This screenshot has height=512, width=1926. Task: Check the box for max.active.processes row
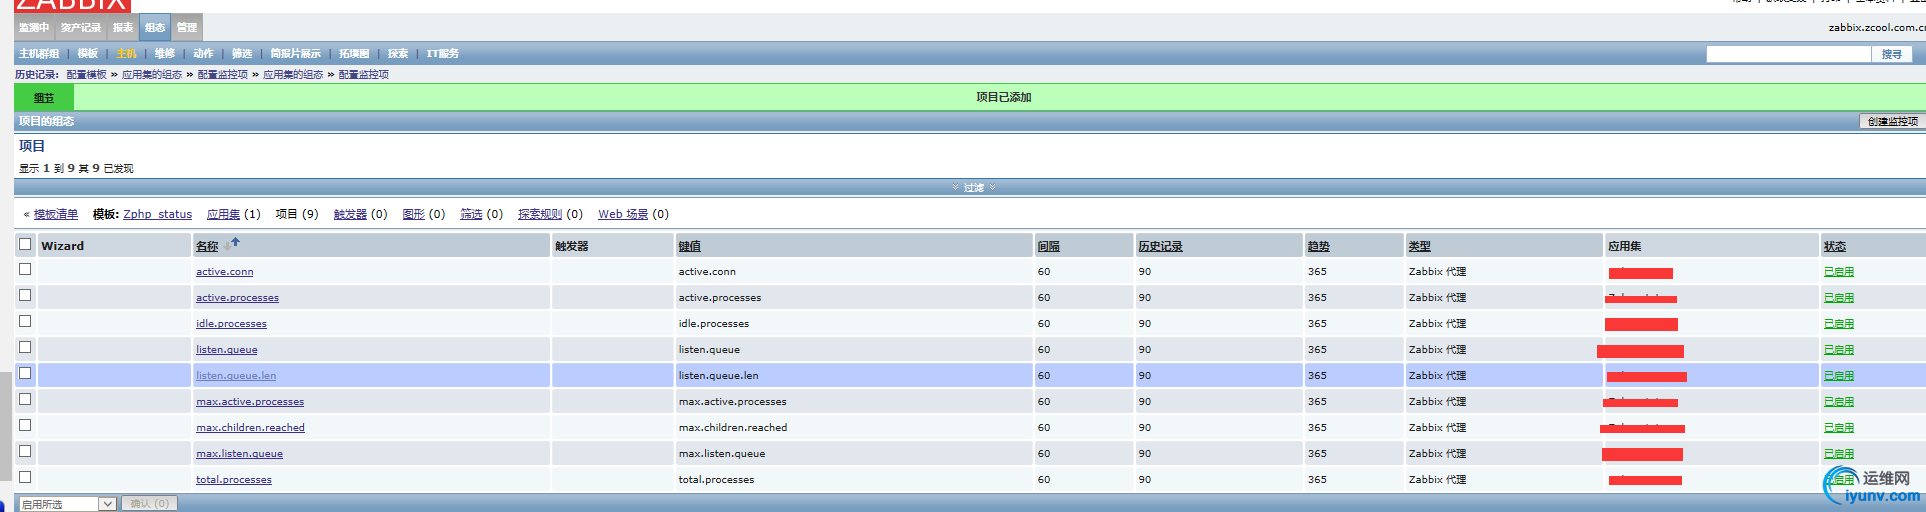click(25, 399)
